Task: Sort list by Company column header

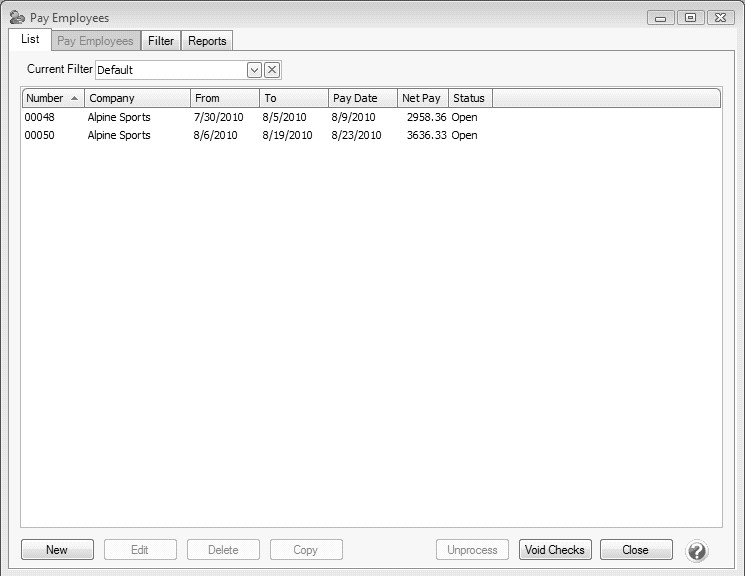Action: (137, 98)
